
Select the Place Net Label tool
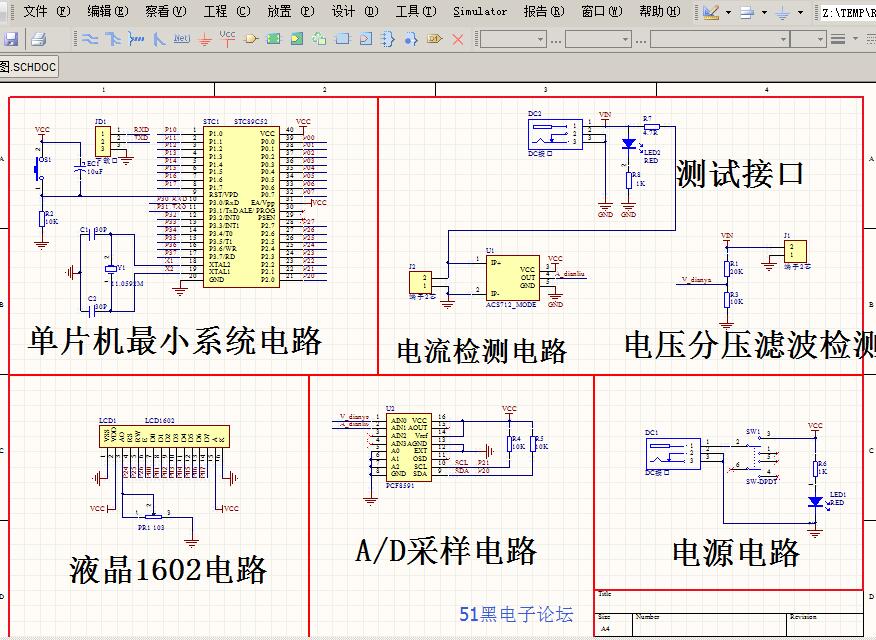pyautogui.click(x=181, y=39)
